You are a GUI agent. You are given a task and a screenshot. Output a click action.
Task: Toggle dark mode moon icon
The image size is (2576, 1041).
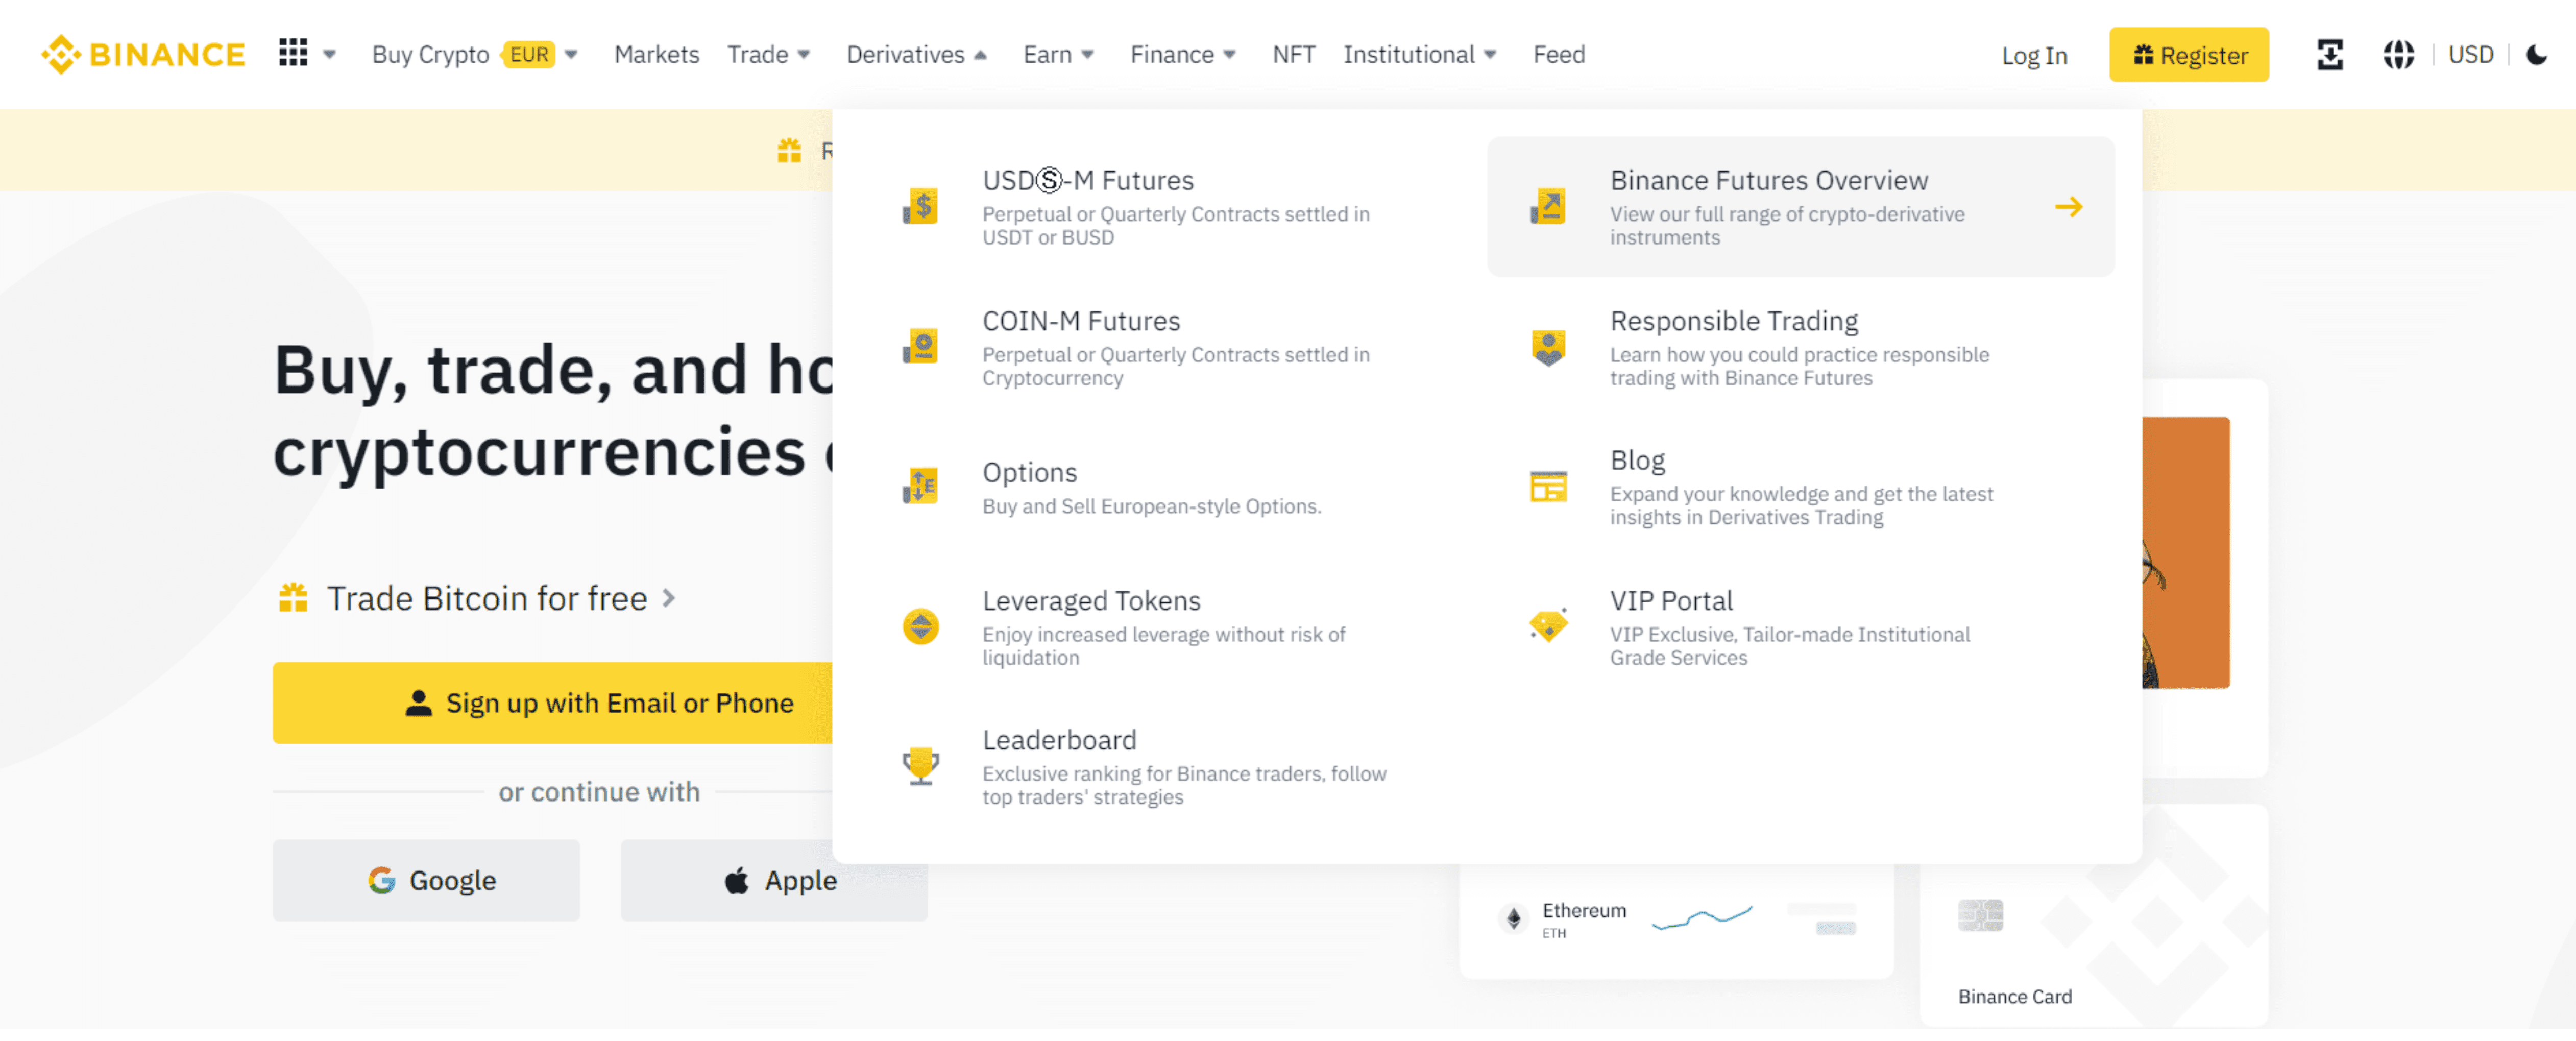[x=2536, y=54]
